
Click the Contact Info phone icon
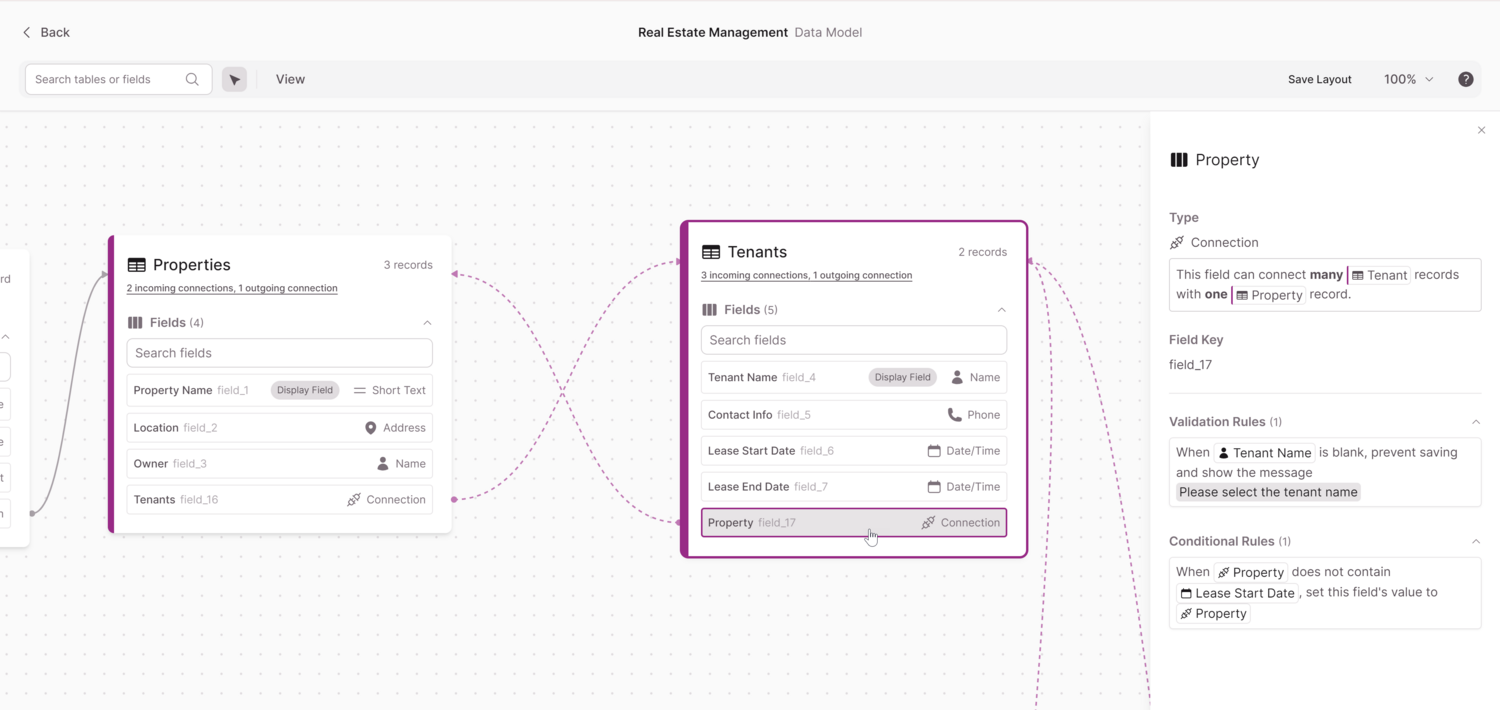[954, 415]
